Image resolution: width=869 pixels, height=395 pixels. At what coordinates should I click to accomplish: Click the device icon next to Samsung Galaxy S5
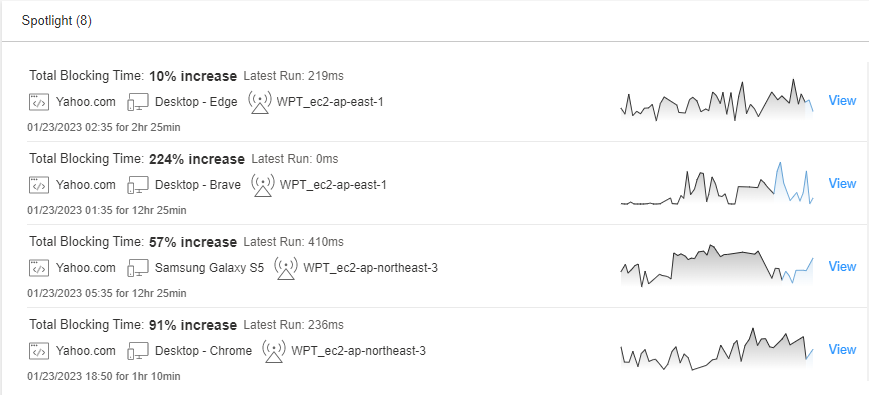tap(138, 268)
